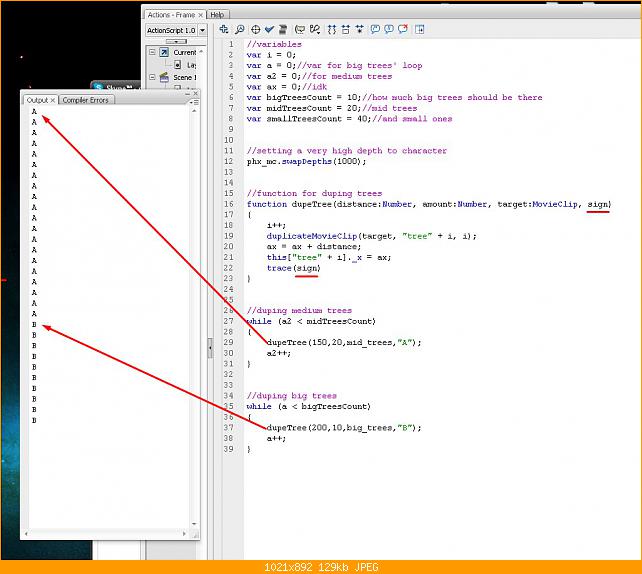Viewport: 642px width, 574px height.
Task: Click first 'A' row in Output panel
Action: 34,111
